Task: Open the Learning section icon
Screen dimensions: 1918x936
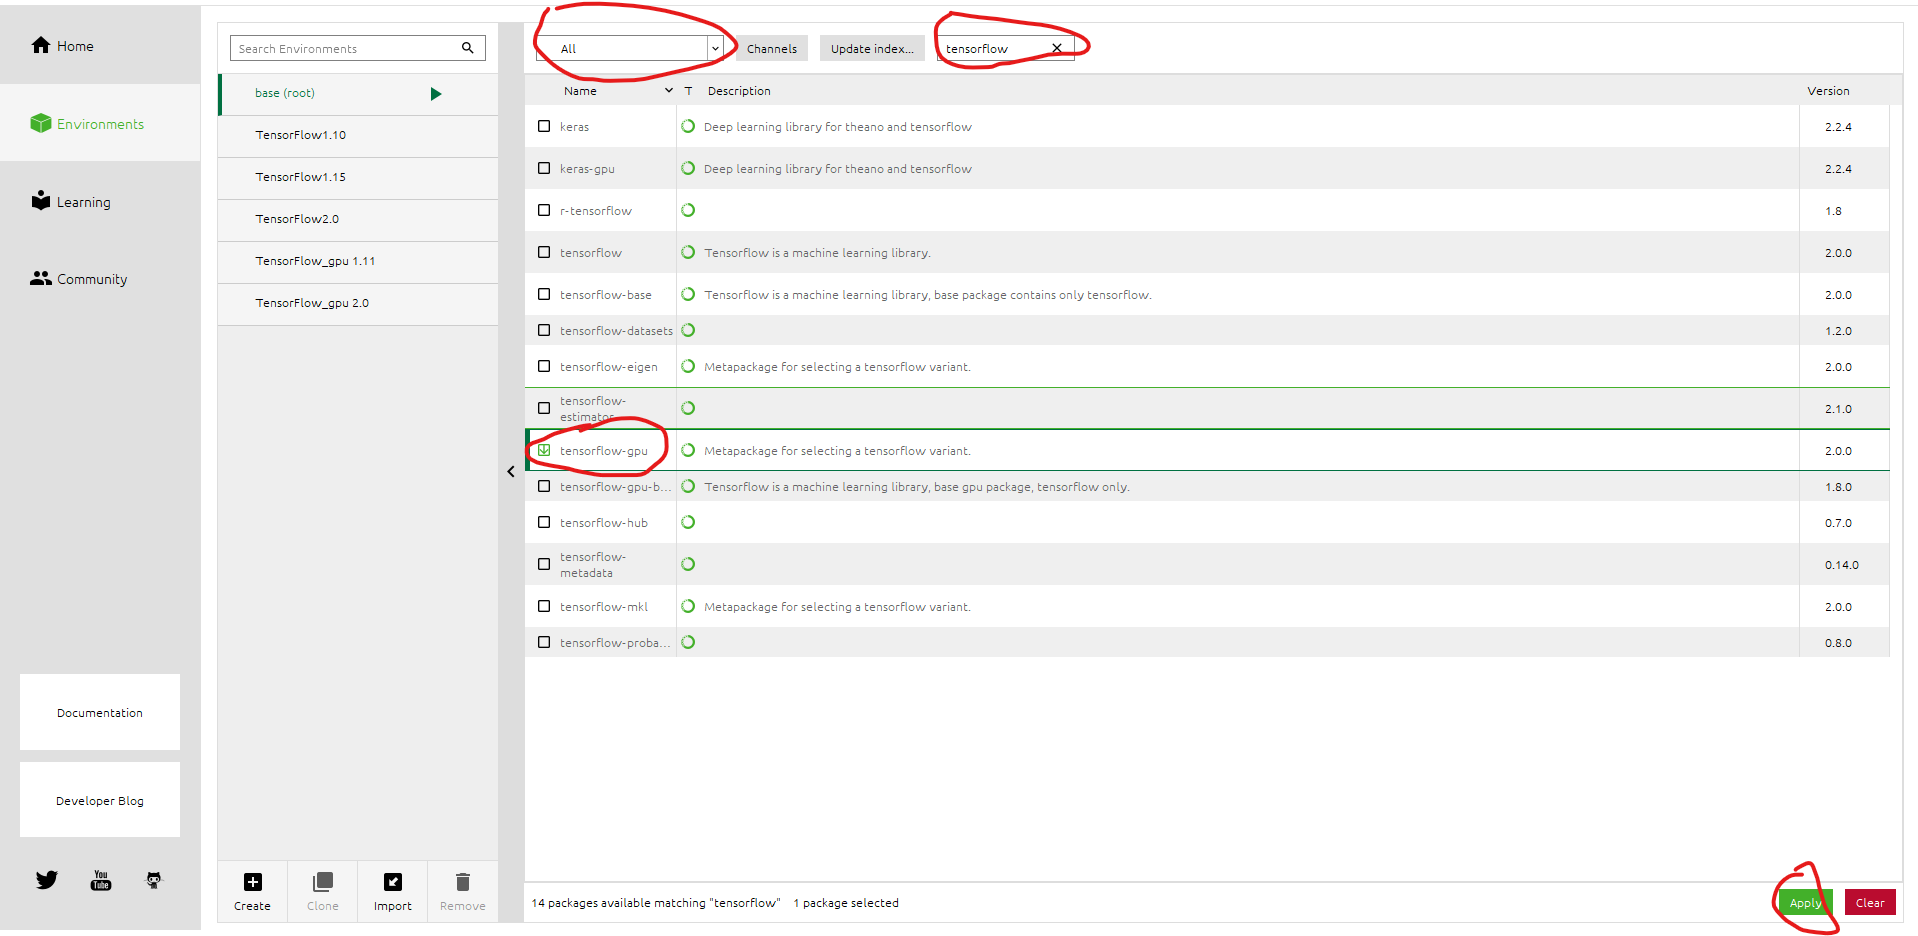Action: 41,200
